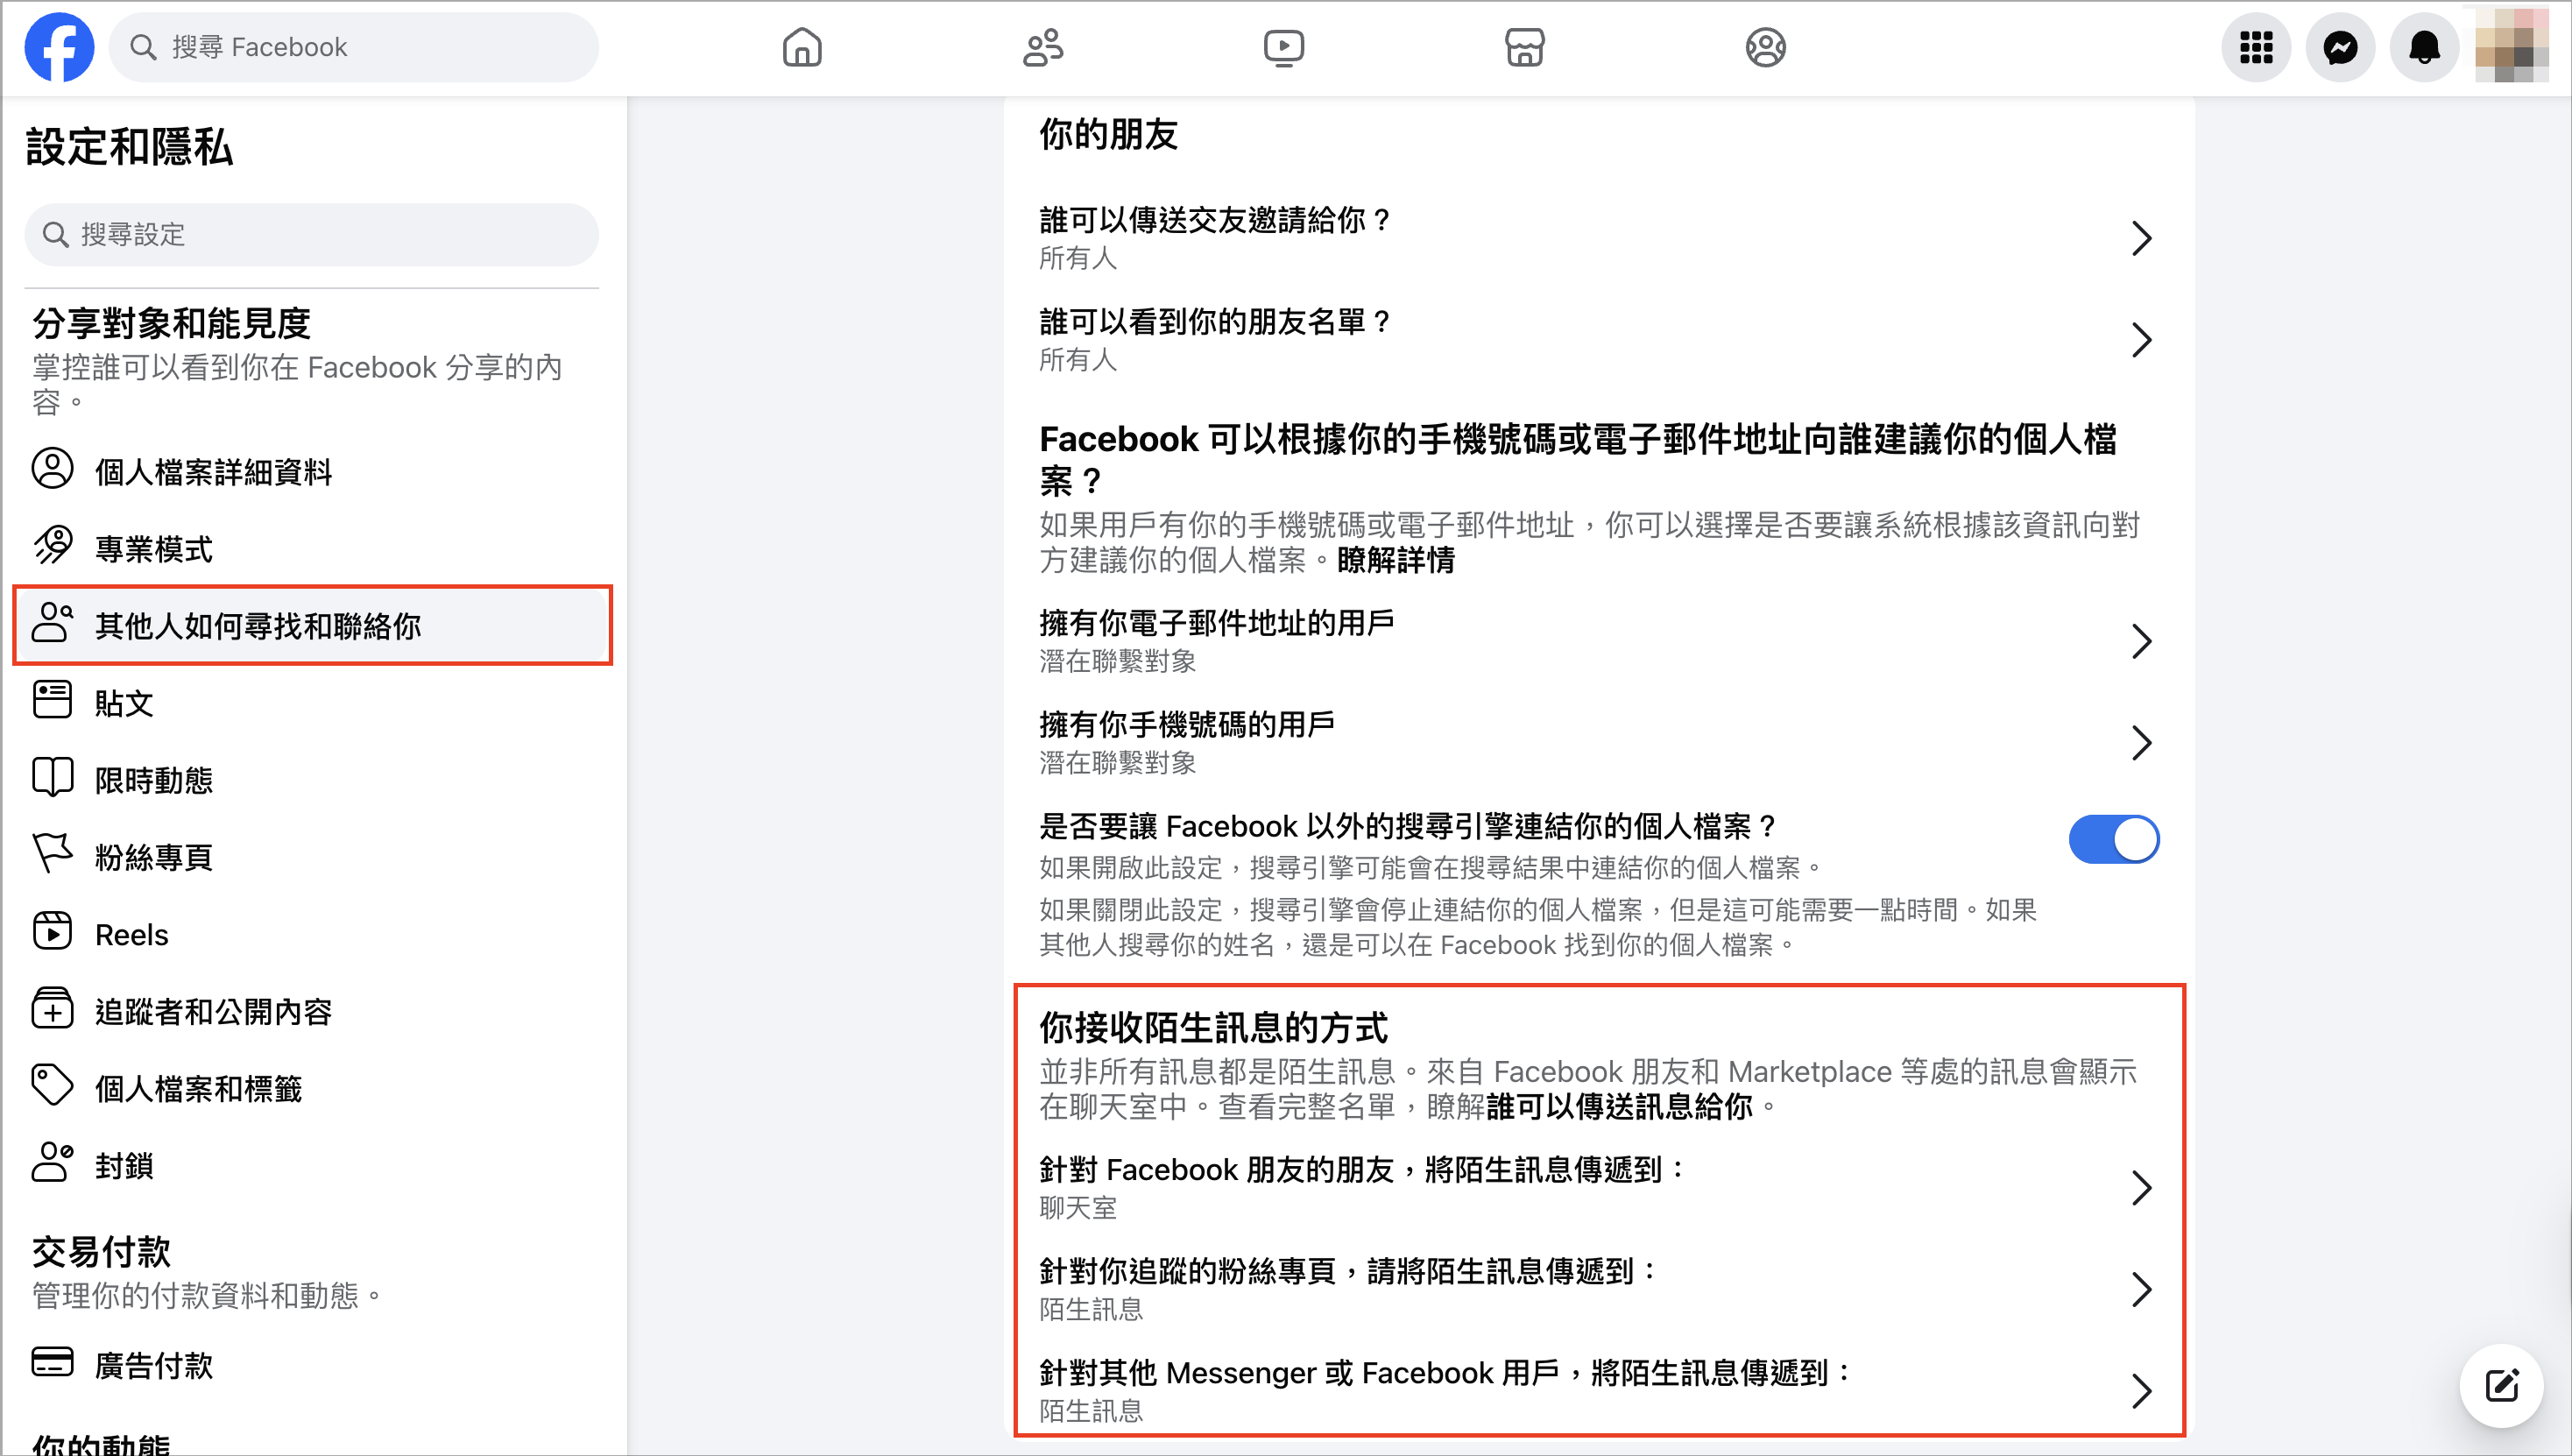
Task: Go to 個人檔案和標籤 settings
Action: 198,1089
